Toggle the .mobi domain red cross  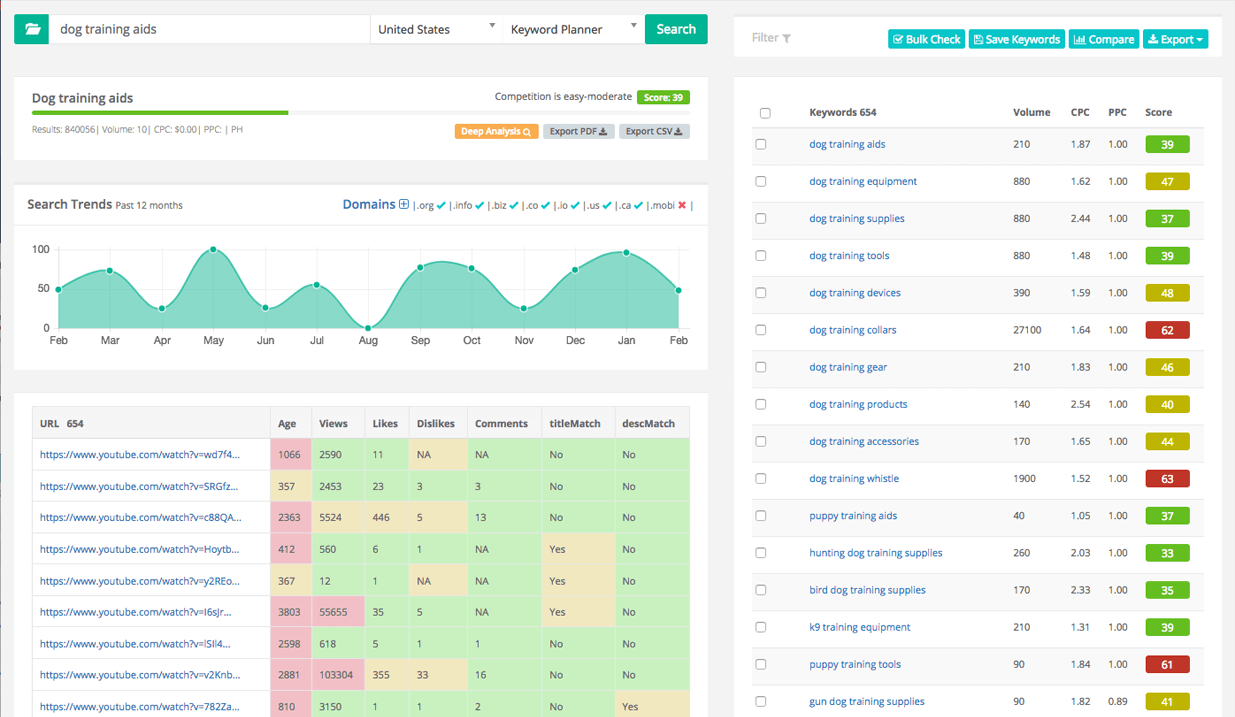(682, 205)
